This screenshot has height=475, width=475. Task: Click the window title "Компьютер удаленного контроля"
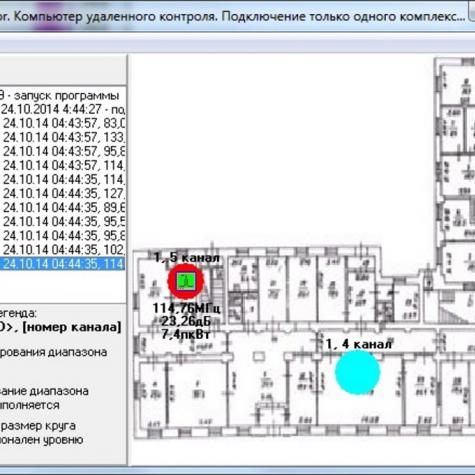[116, 17]
